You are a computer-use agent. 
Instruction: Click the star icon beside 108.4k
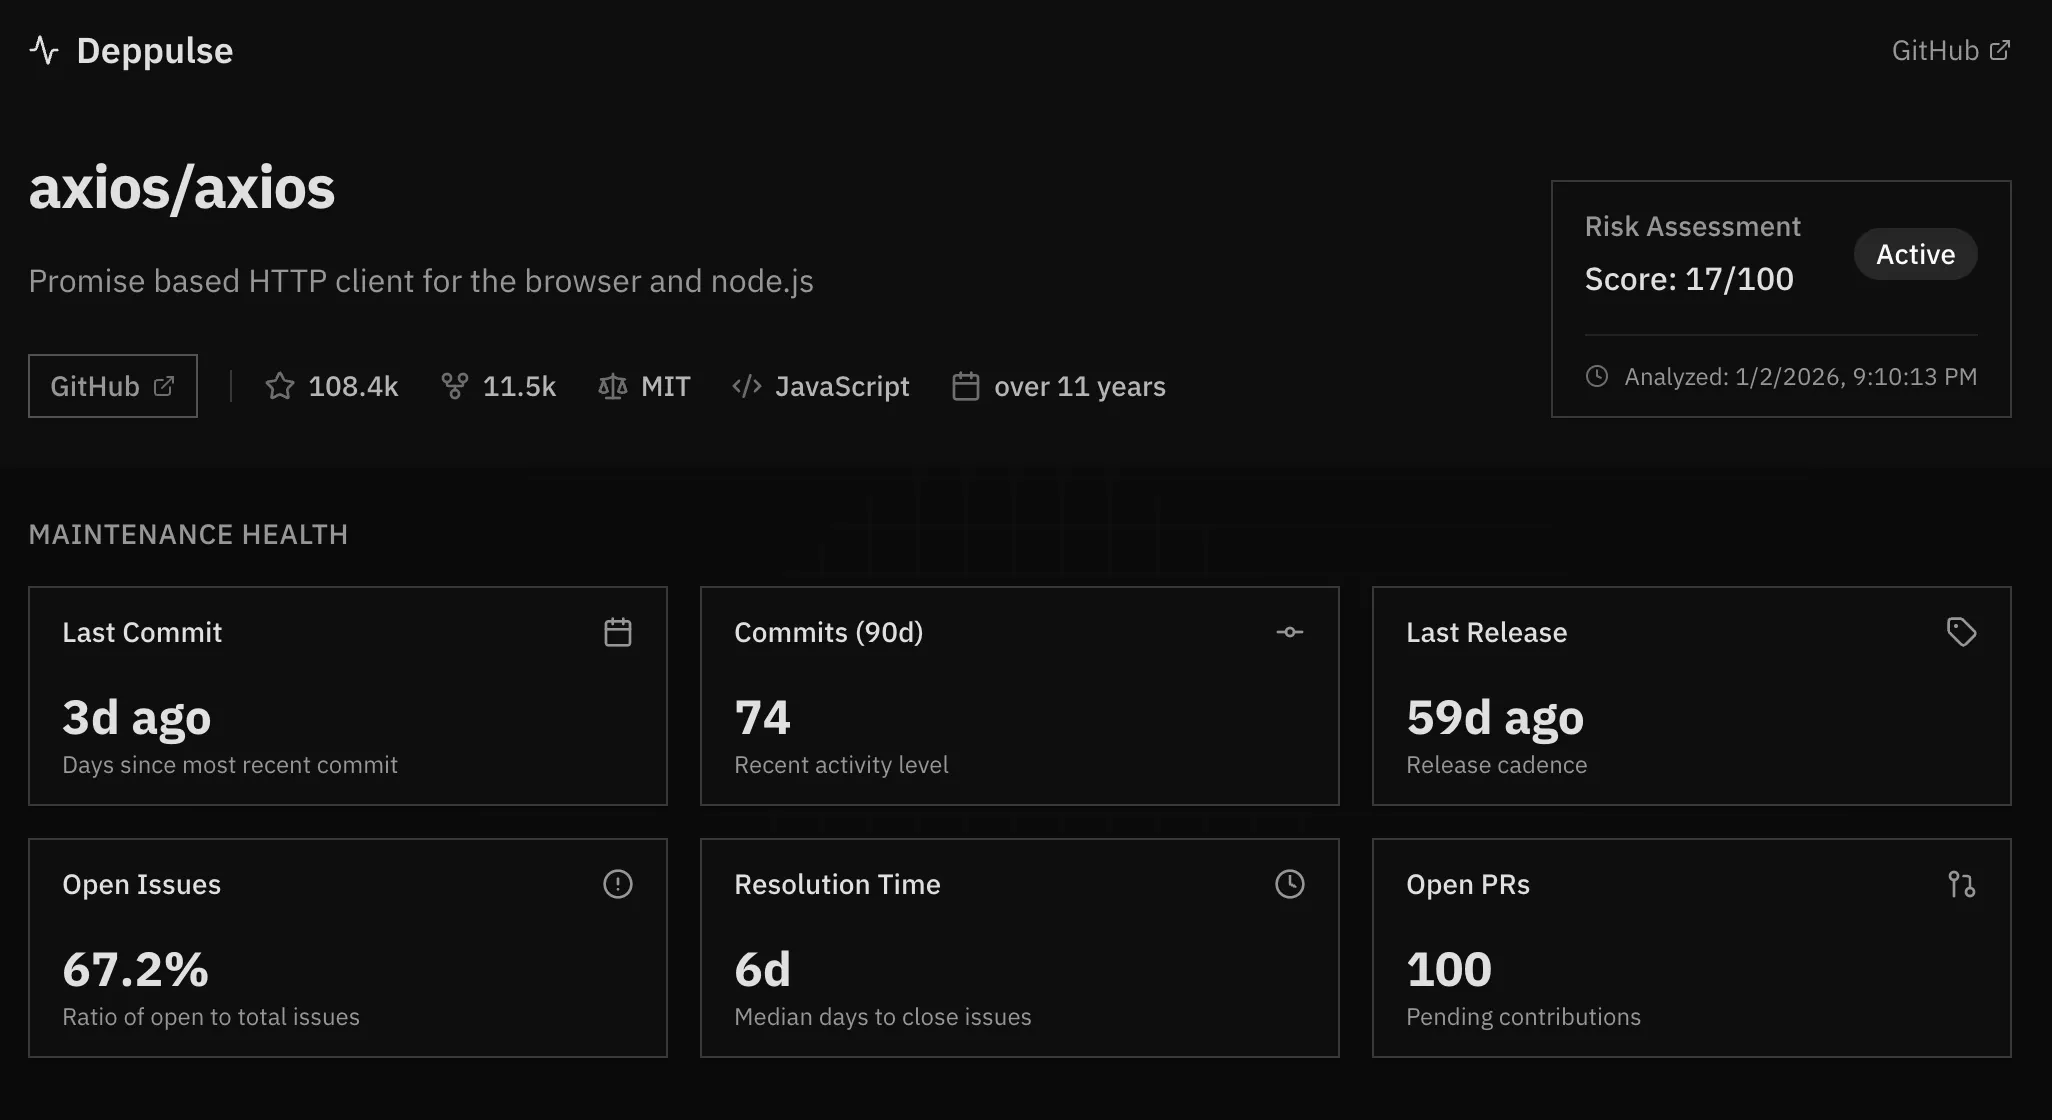pyautogui.click(x=280, y=386)
